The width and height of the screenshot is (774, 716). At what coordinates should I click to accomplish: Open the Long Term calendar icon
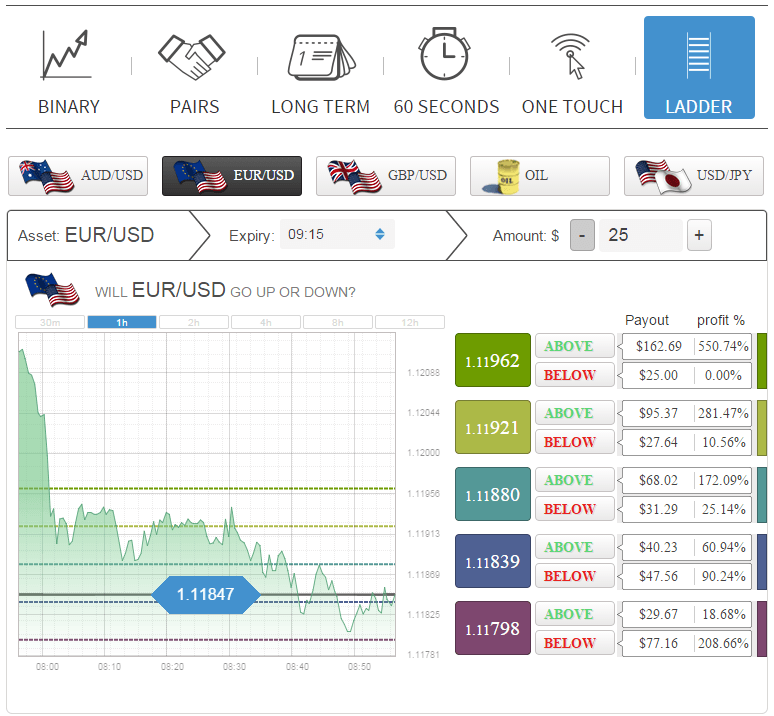click(x=321, y=57)
